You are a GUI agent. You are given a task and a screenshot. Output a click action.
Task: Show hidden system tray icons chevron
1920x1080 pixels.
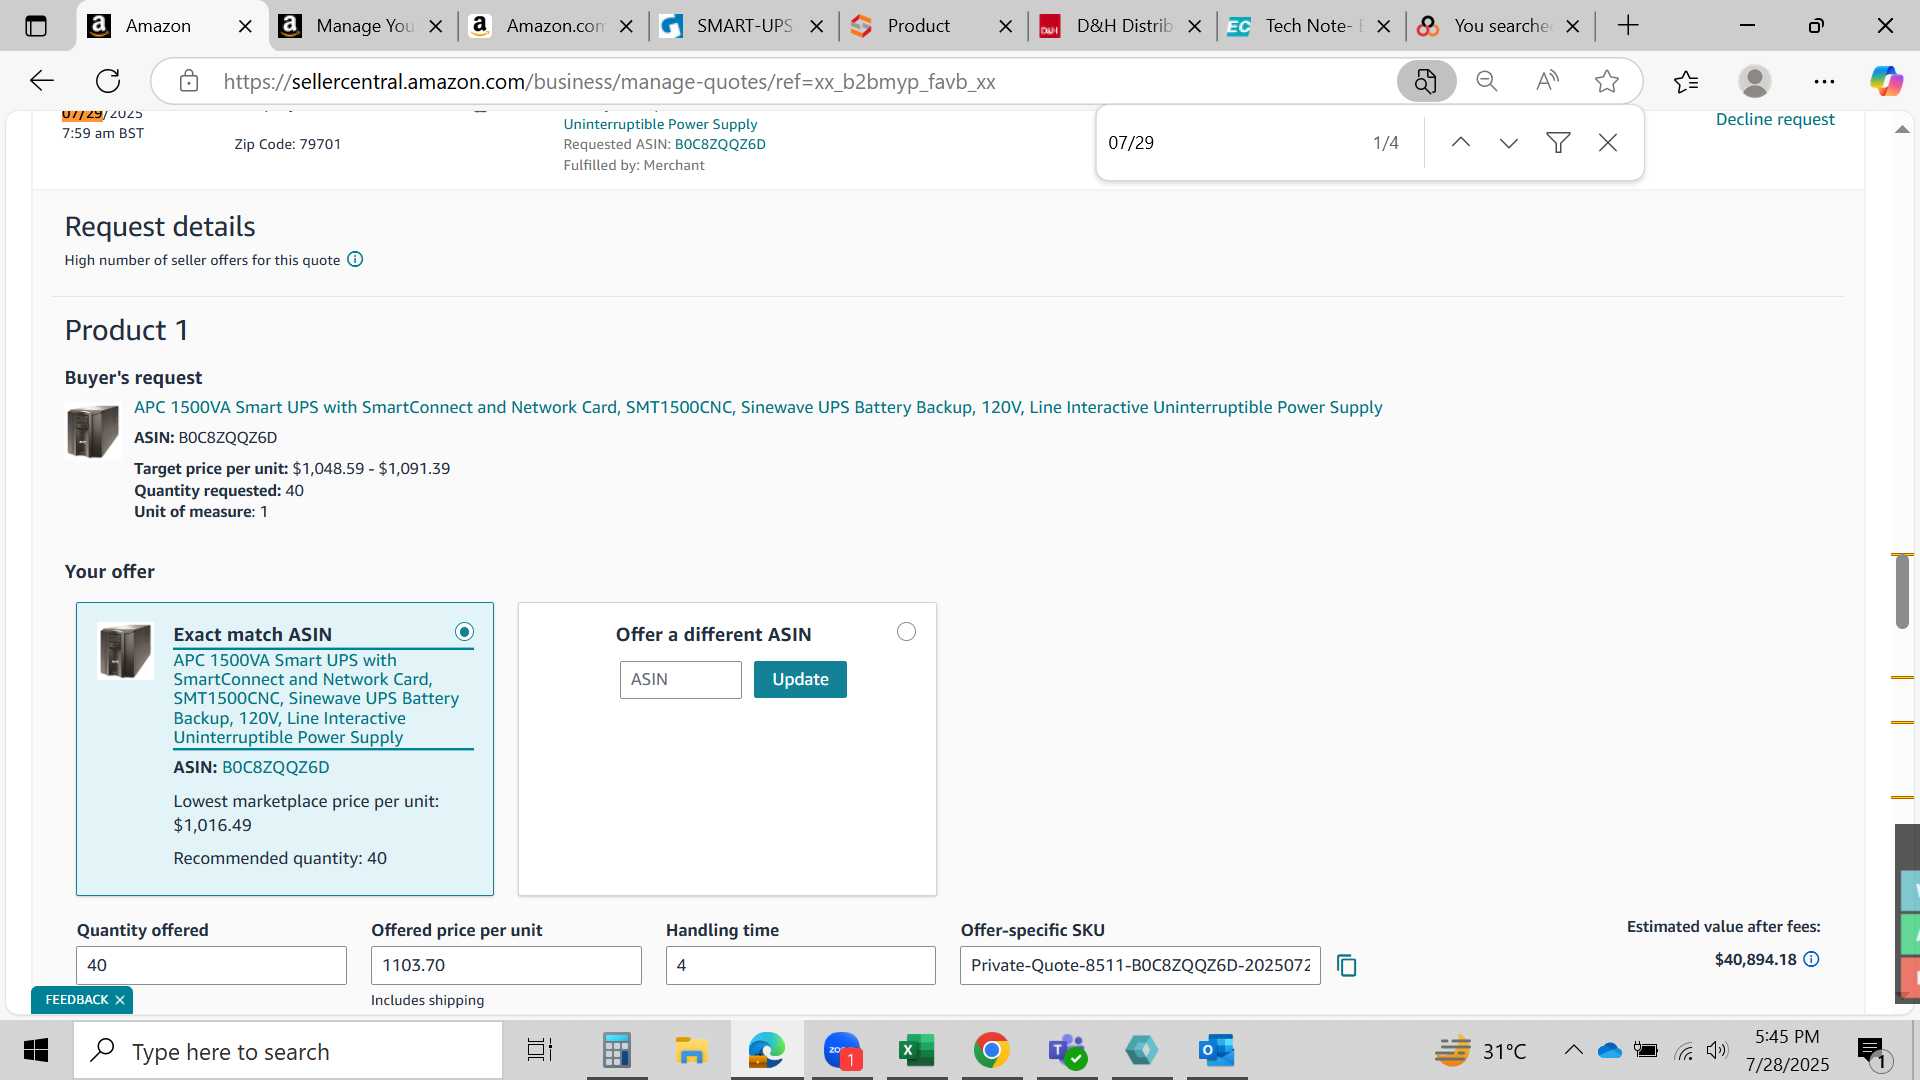click(x=1573, y=1050)
